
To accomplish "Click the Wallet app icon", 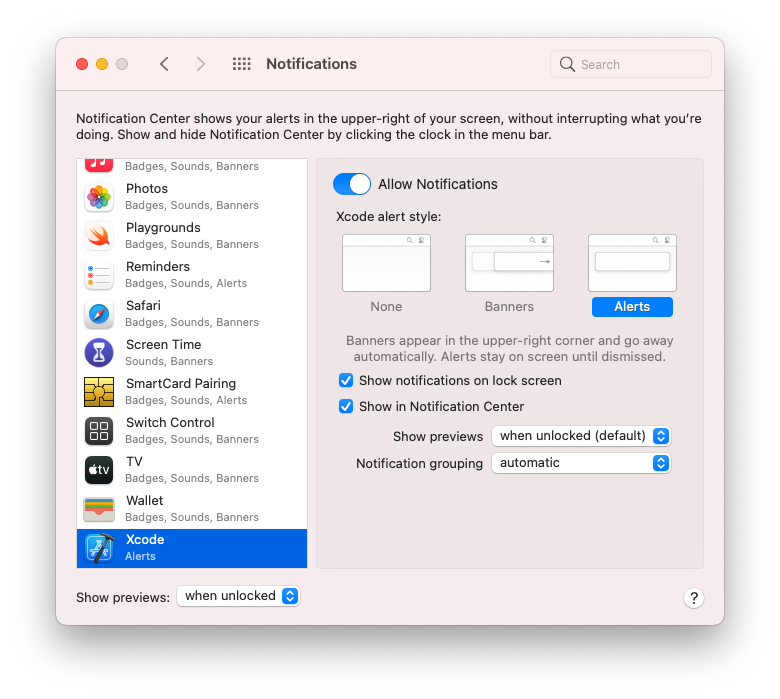I will tap(99, 509).
